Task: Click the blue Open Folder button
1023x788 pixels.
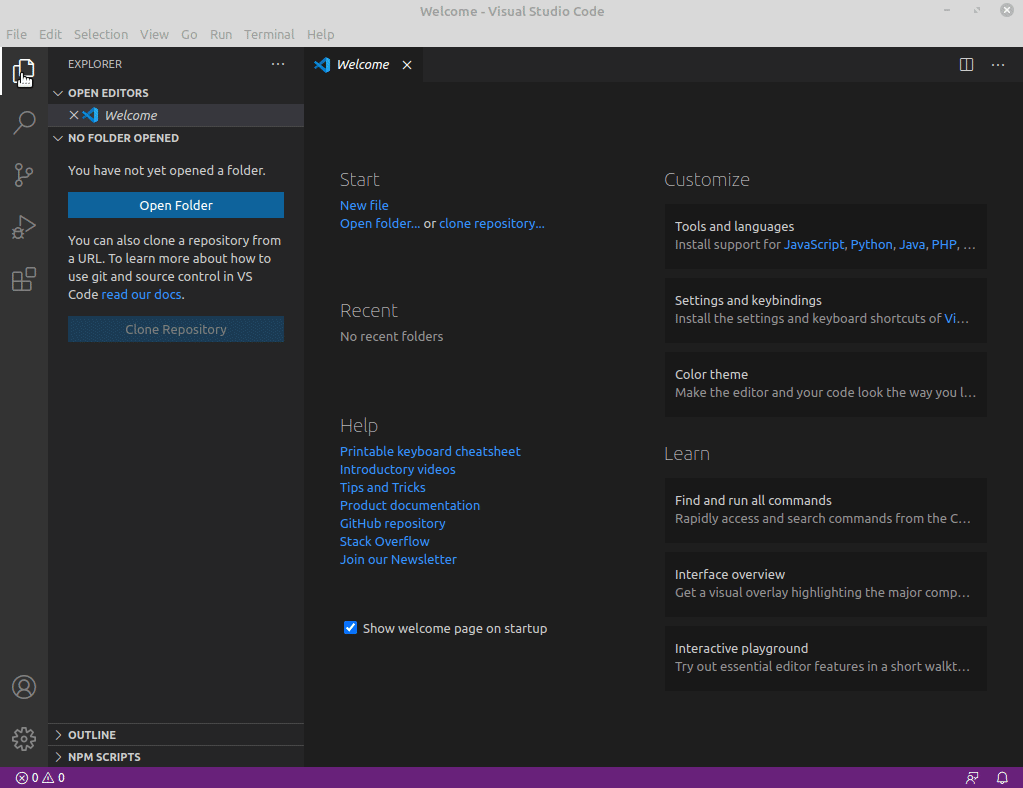Action: tap(176, 205)
